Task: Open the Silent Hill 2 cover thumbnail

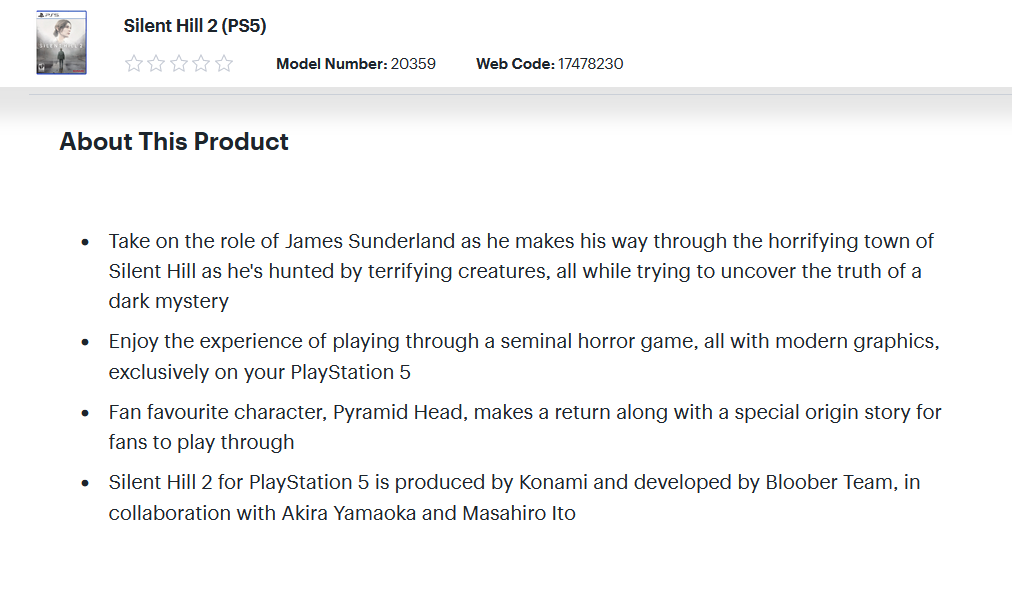Action: click(61, 43)
